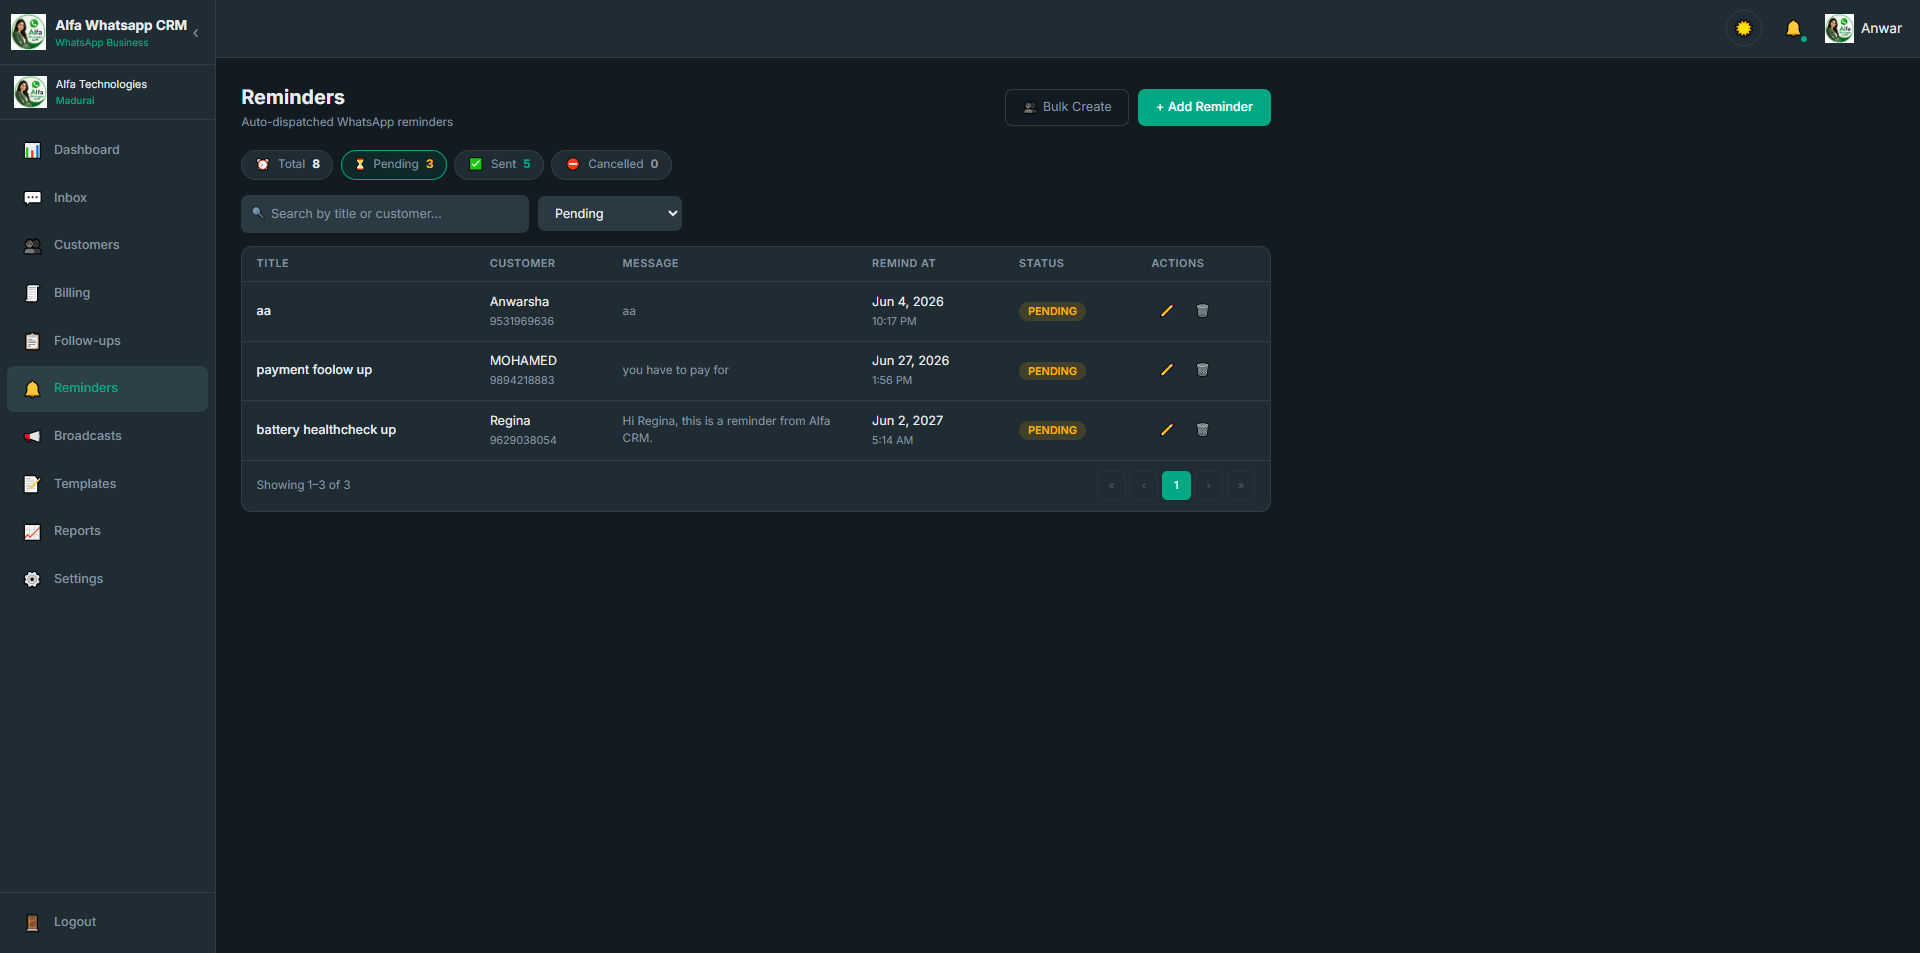
Task: Filter by the Sent 5 chip
Action: tap(499, 164)
